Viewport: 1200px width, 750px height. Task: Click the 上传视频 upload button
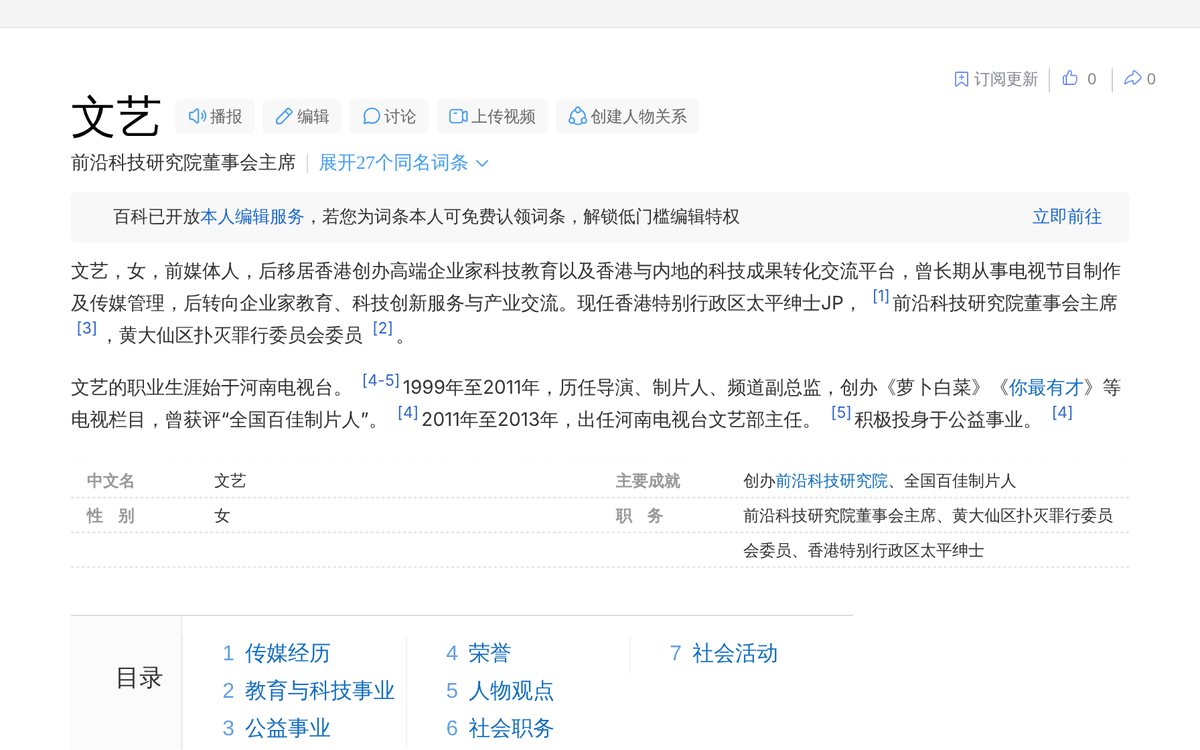coord(492,117)
